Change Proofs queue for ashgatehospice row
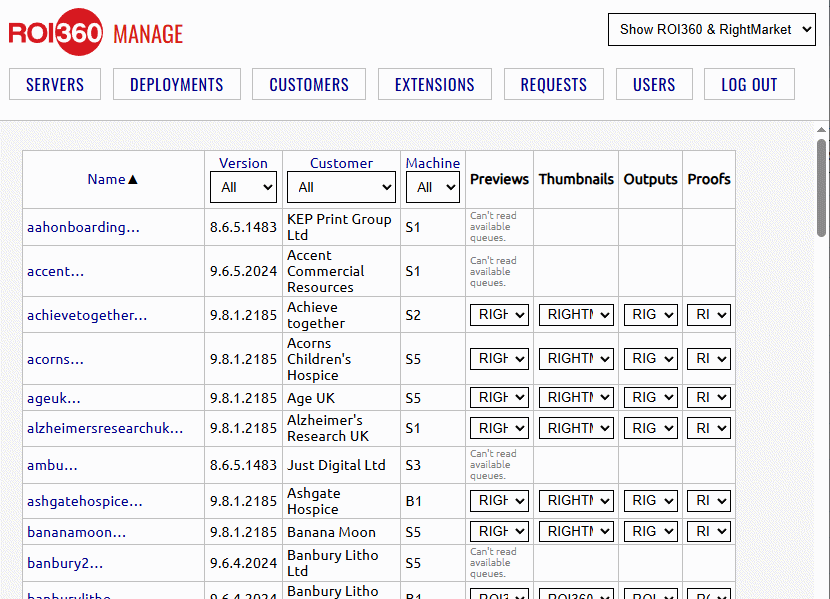Image resolution: width=830 pixels, height=599 pixels. 709,500
